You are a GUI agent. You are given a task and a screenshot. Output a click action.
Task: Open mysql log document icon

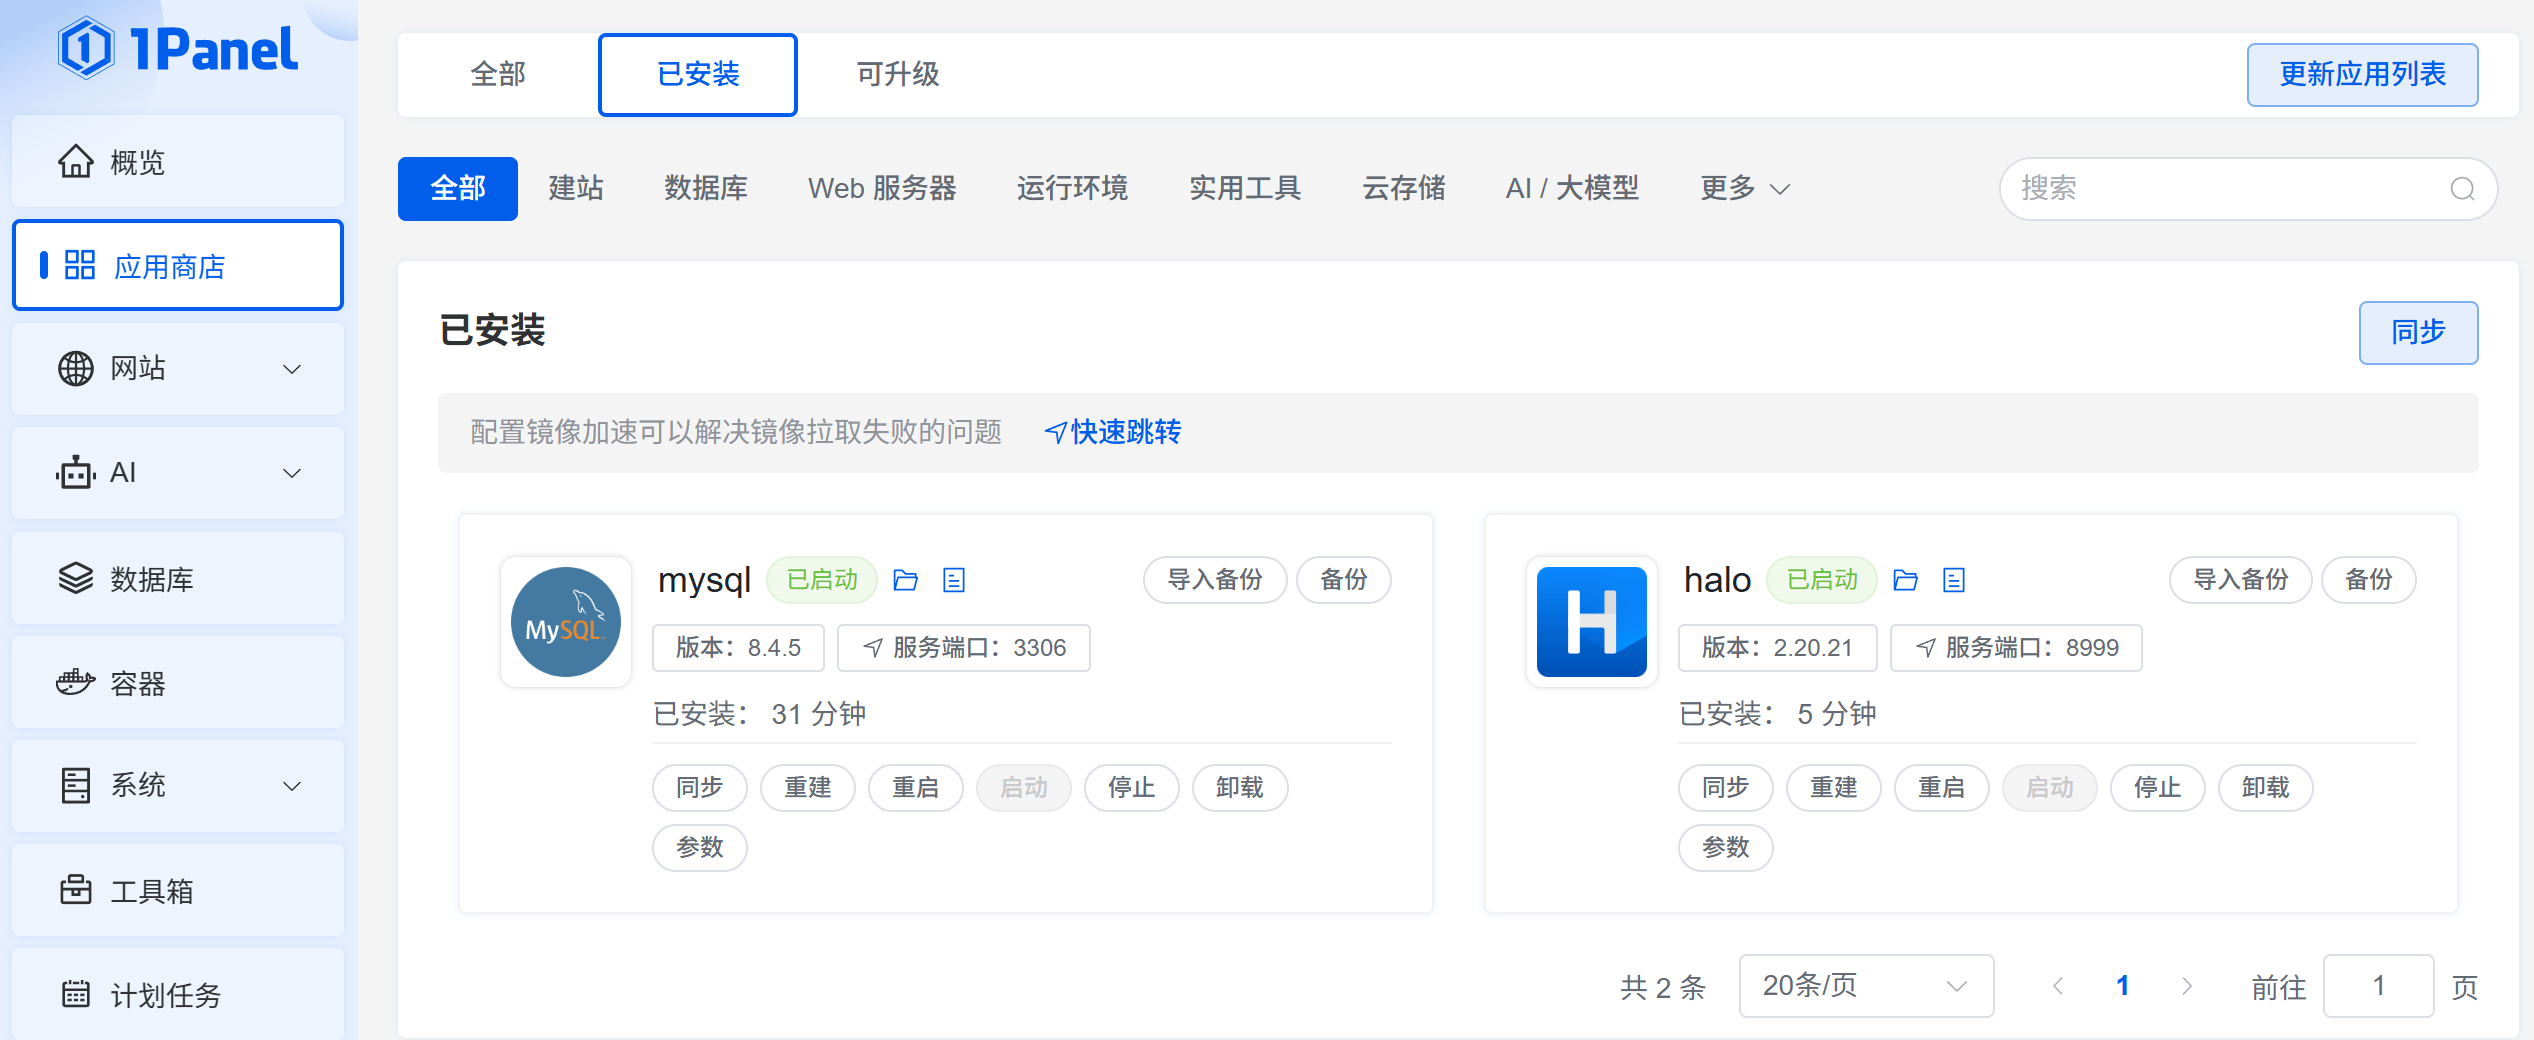coord(954,580)
